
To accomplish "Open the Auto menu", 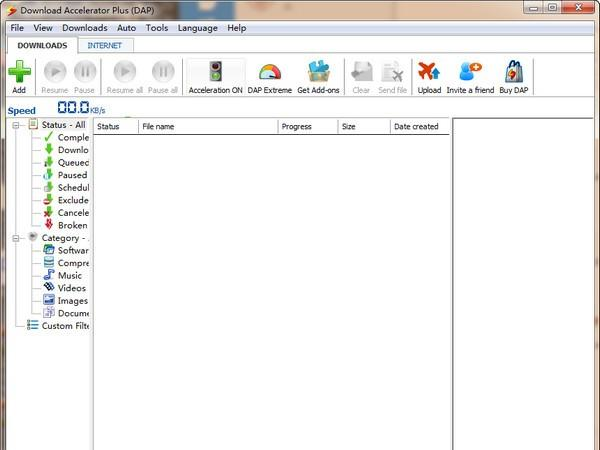I will 126,28.
